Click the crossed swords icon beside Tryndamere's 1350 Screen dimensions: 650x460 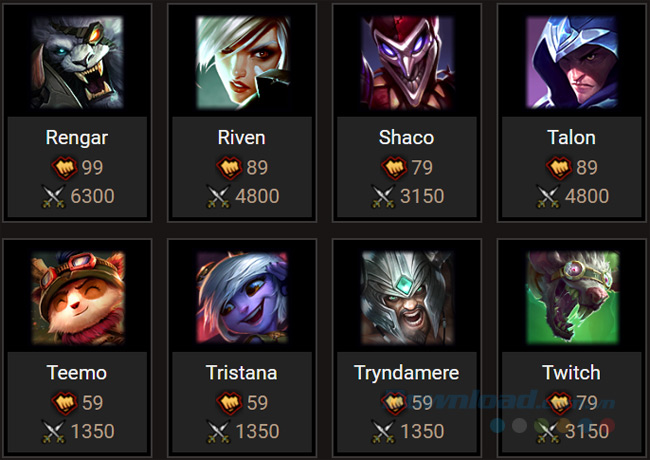(383, 431)
